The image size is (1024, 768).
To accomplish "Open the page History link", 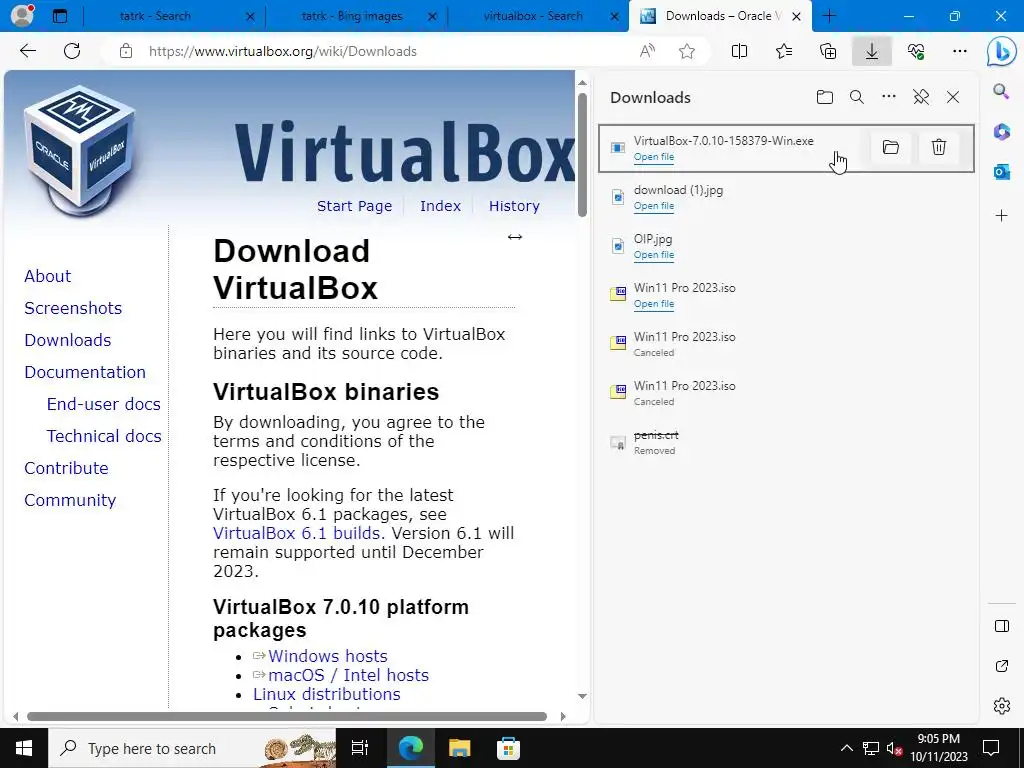I will (514, 206).
